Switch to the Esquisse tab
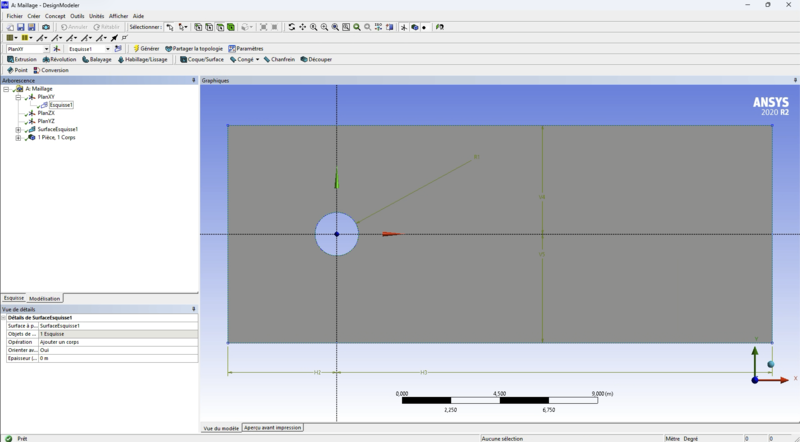 coord(14,298)
